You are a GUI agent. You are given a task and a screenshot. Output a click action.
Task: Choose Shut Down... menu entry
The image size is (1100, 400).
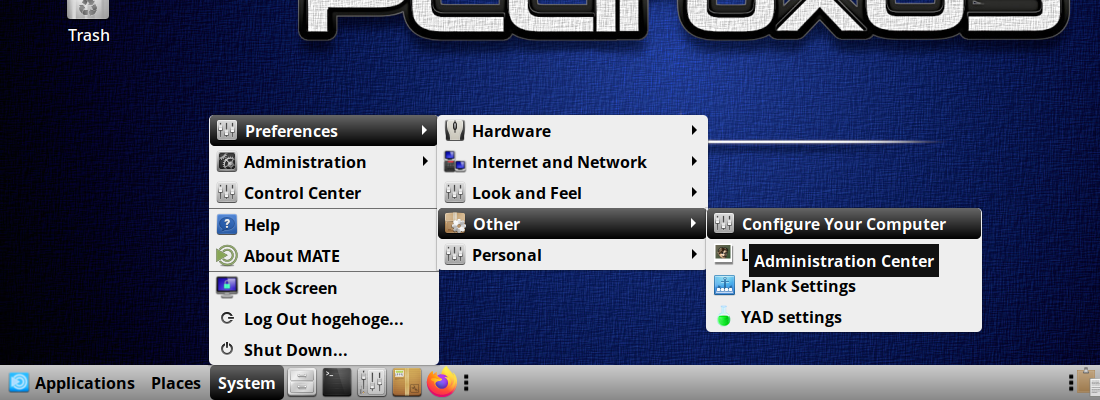click(323, 349)
